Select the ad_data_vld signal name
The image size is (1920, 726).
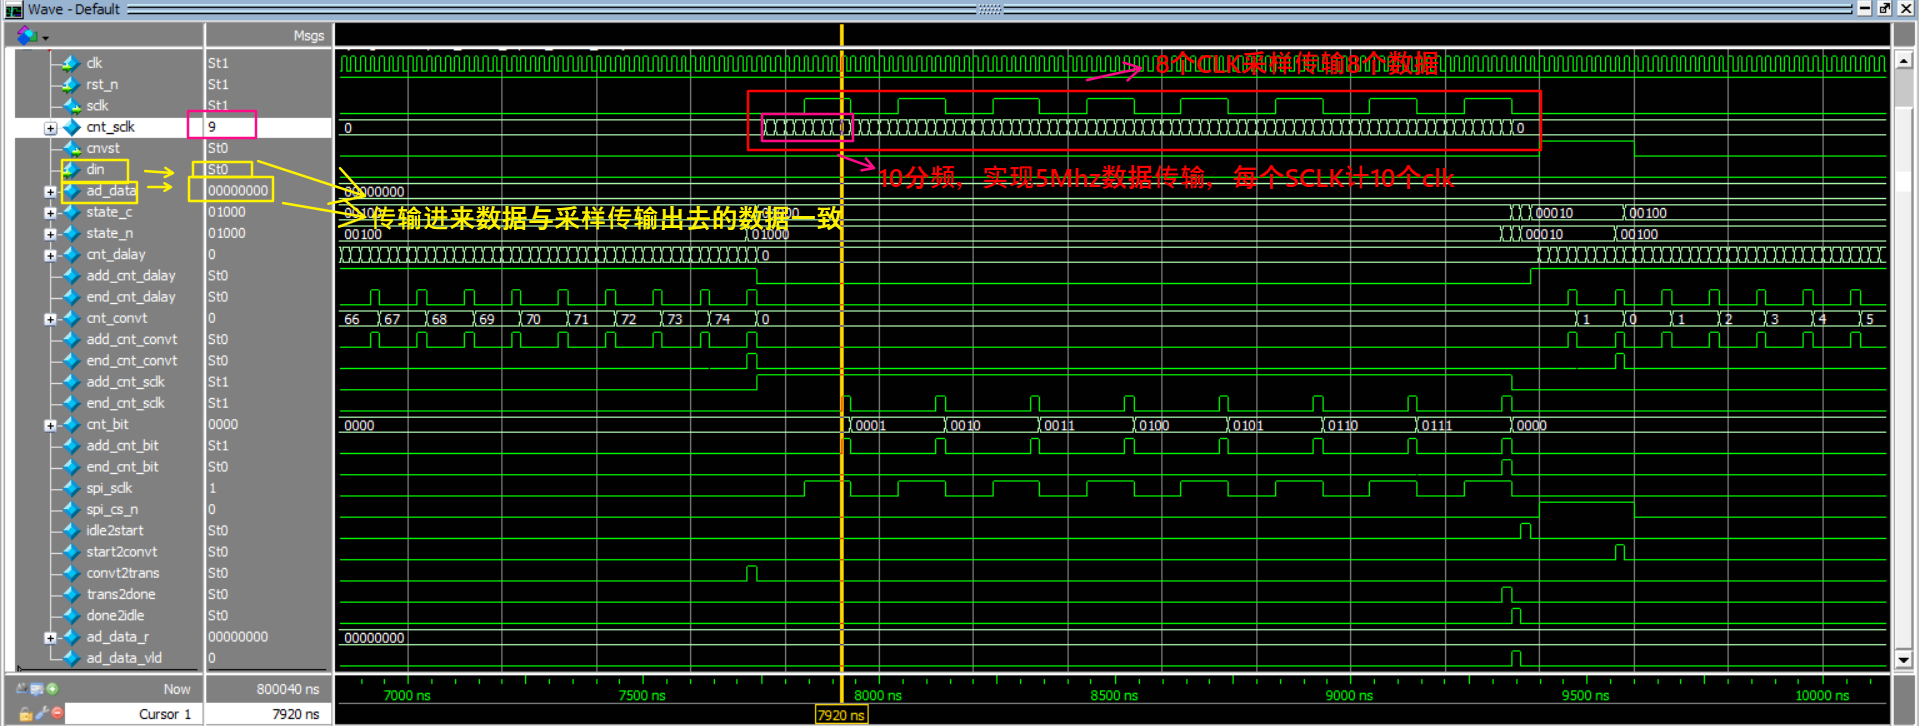pos(124,658)
